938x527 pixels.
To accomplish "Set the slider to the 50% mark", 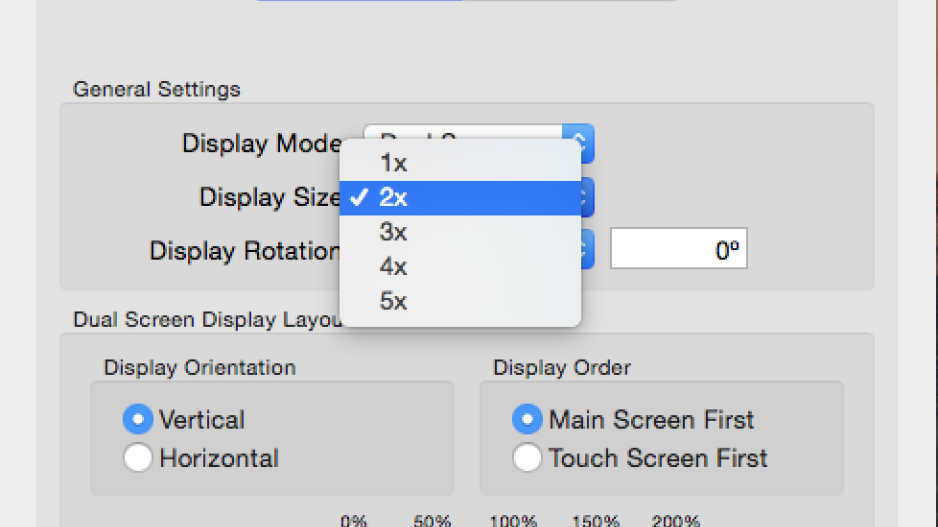I will point(432,520).
